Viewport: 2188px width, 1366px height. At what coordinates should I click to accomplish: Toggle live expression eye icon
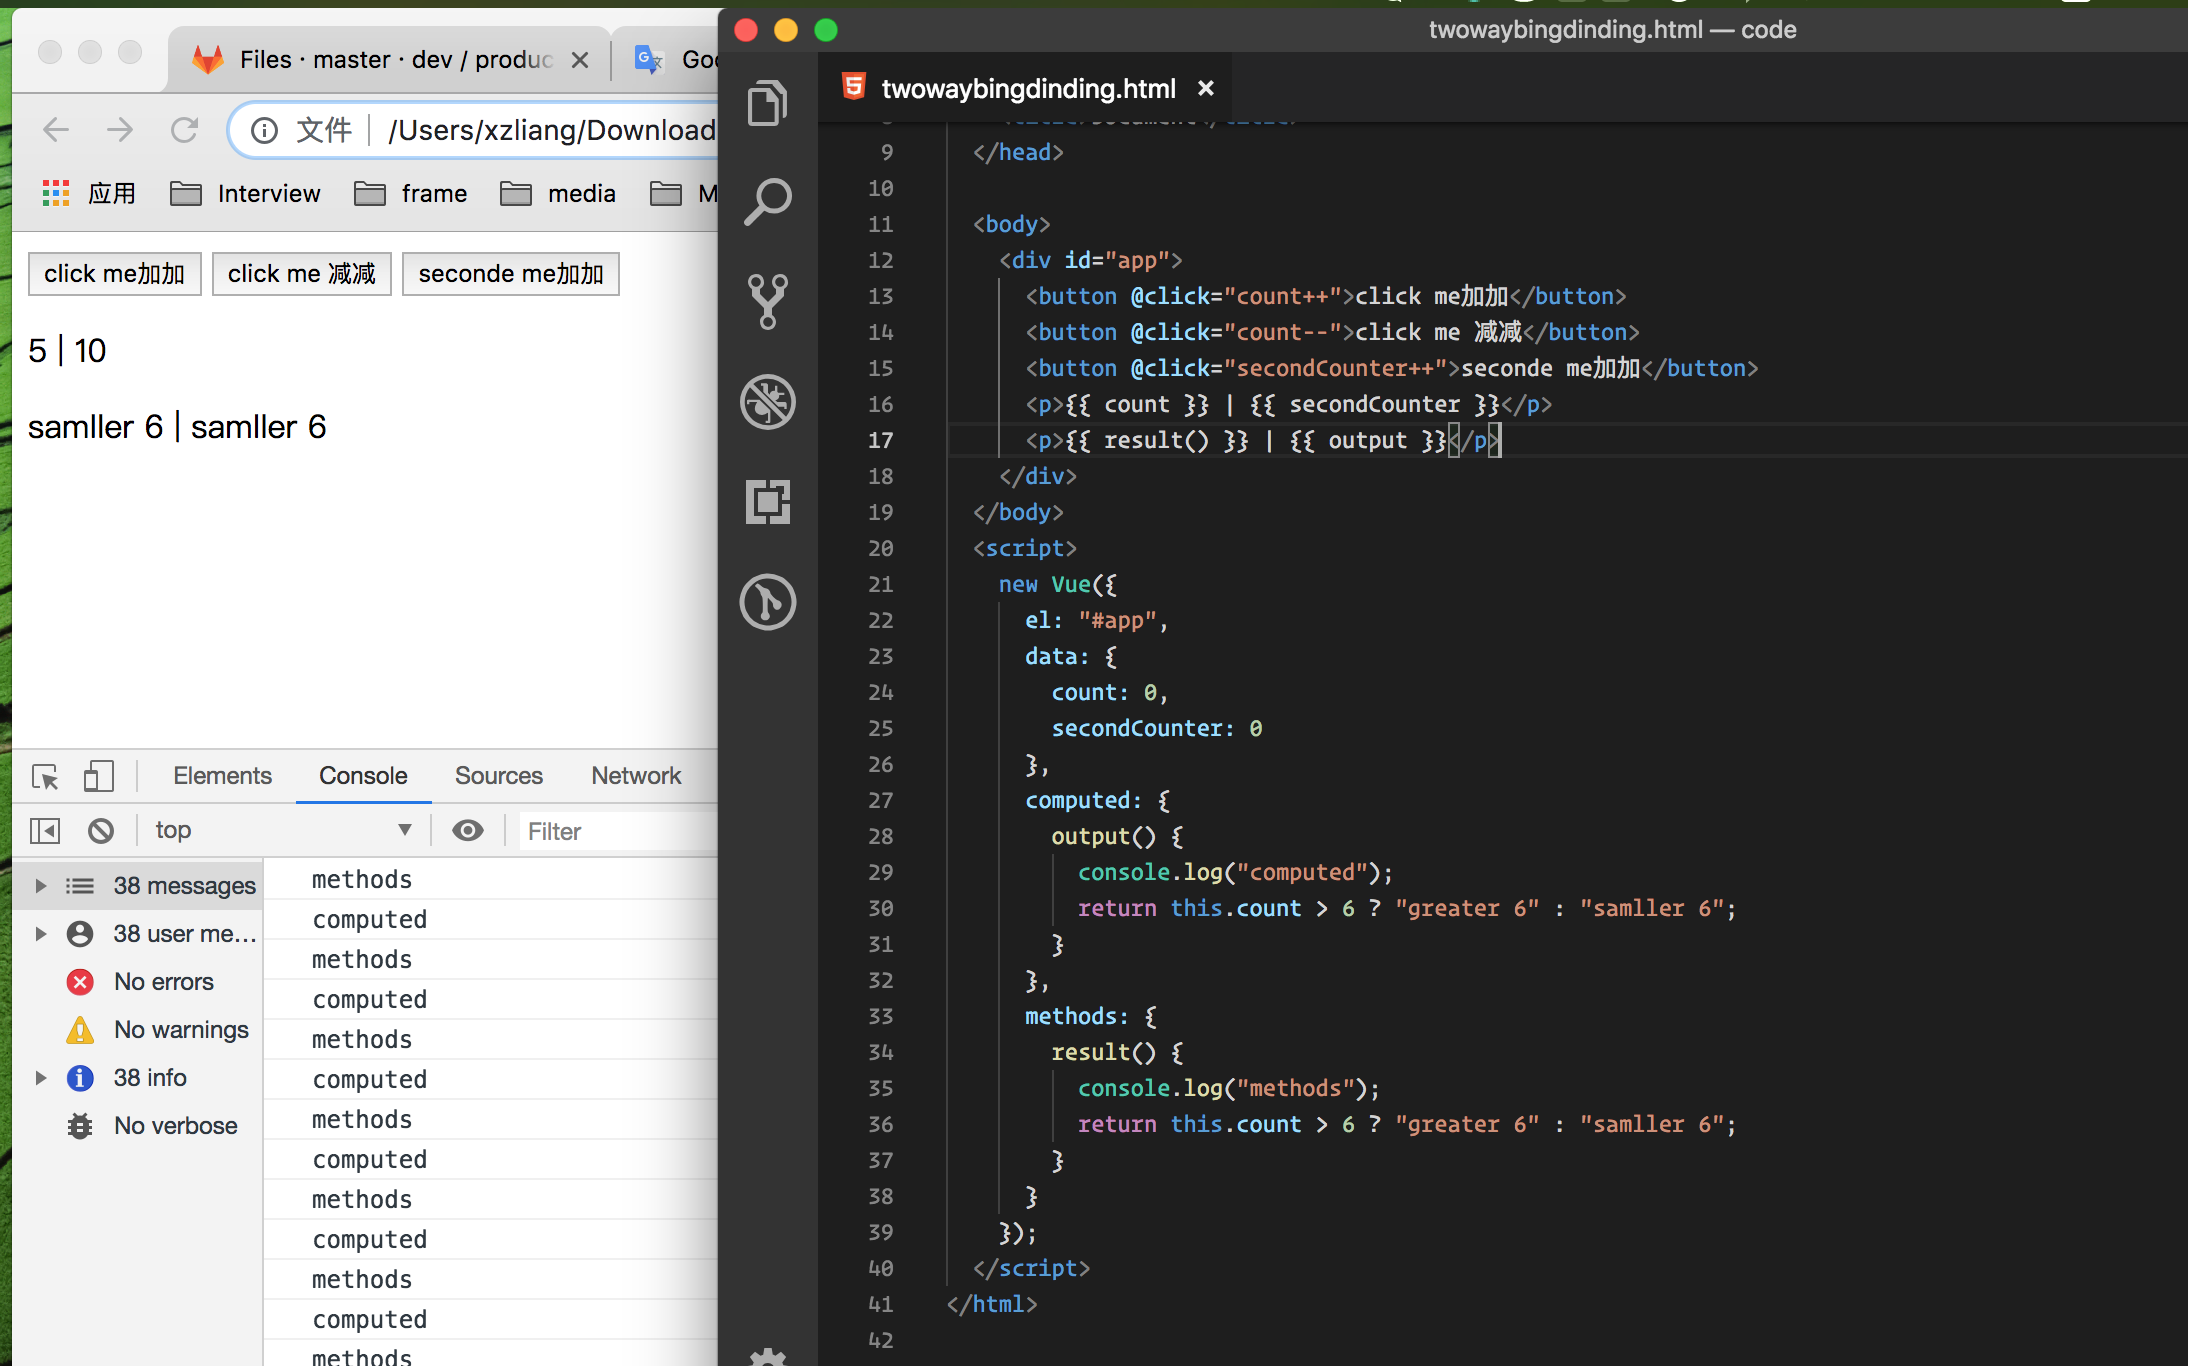tap(467, 831)
